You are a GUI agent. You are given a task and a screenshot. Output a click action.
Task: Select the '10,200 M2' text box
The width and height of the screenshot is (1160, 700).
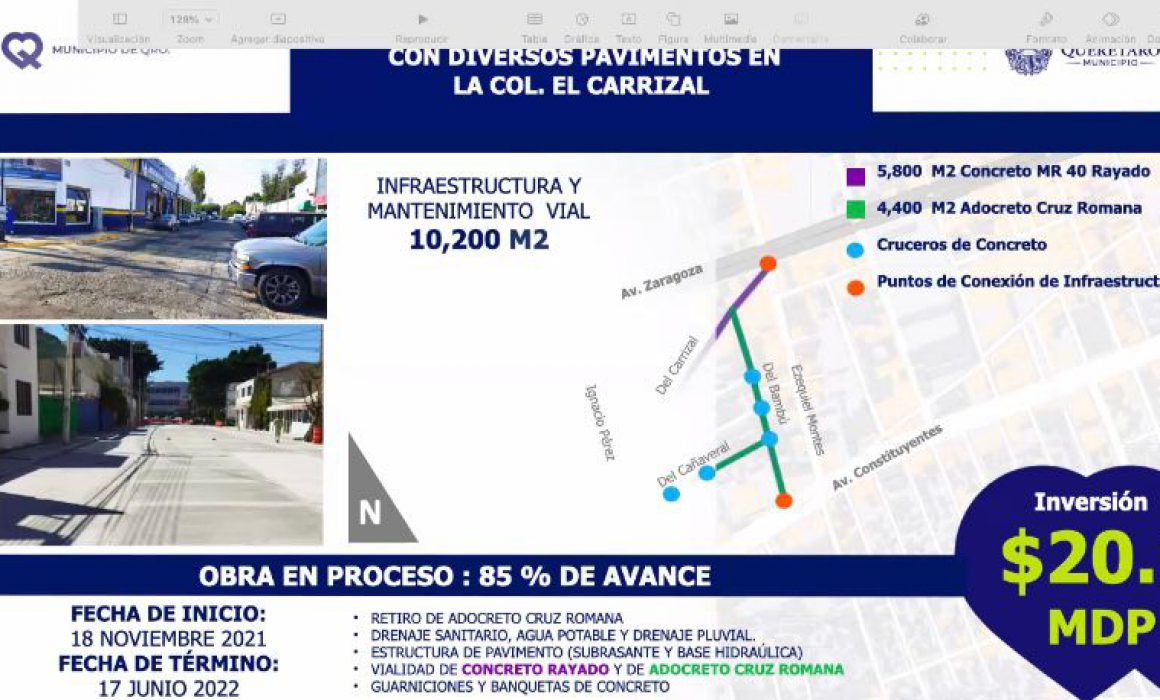coord(479,240)
